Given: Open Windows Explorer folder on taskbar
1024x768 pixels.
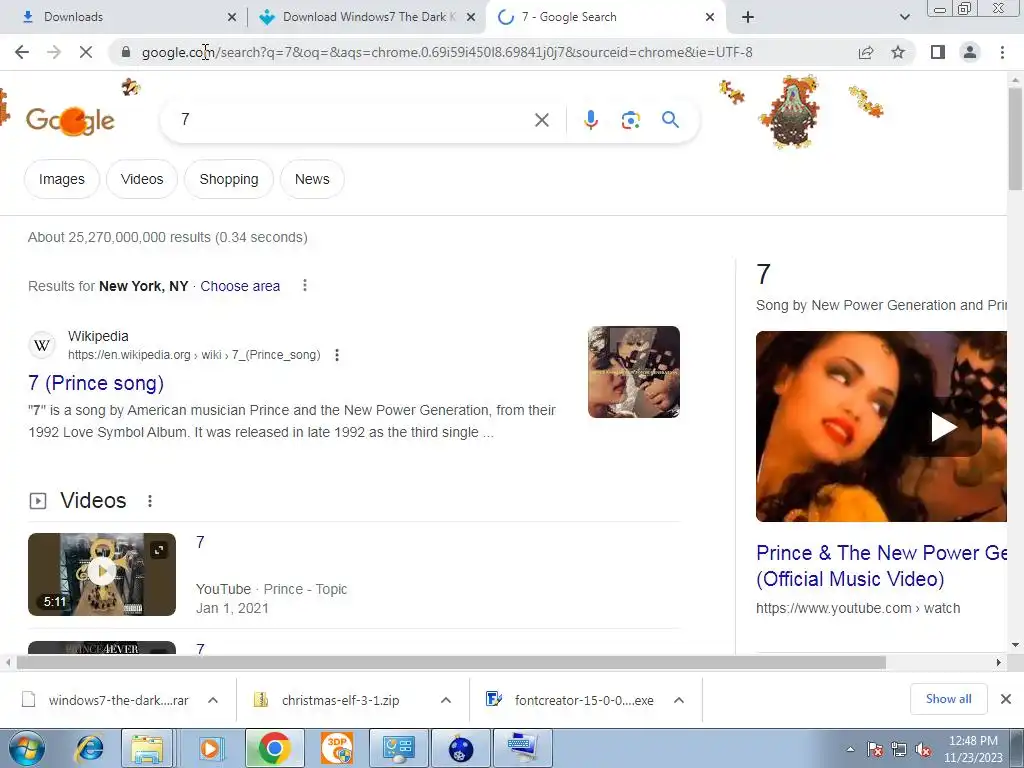Looking at the screenshot, I should click(147, 748).
